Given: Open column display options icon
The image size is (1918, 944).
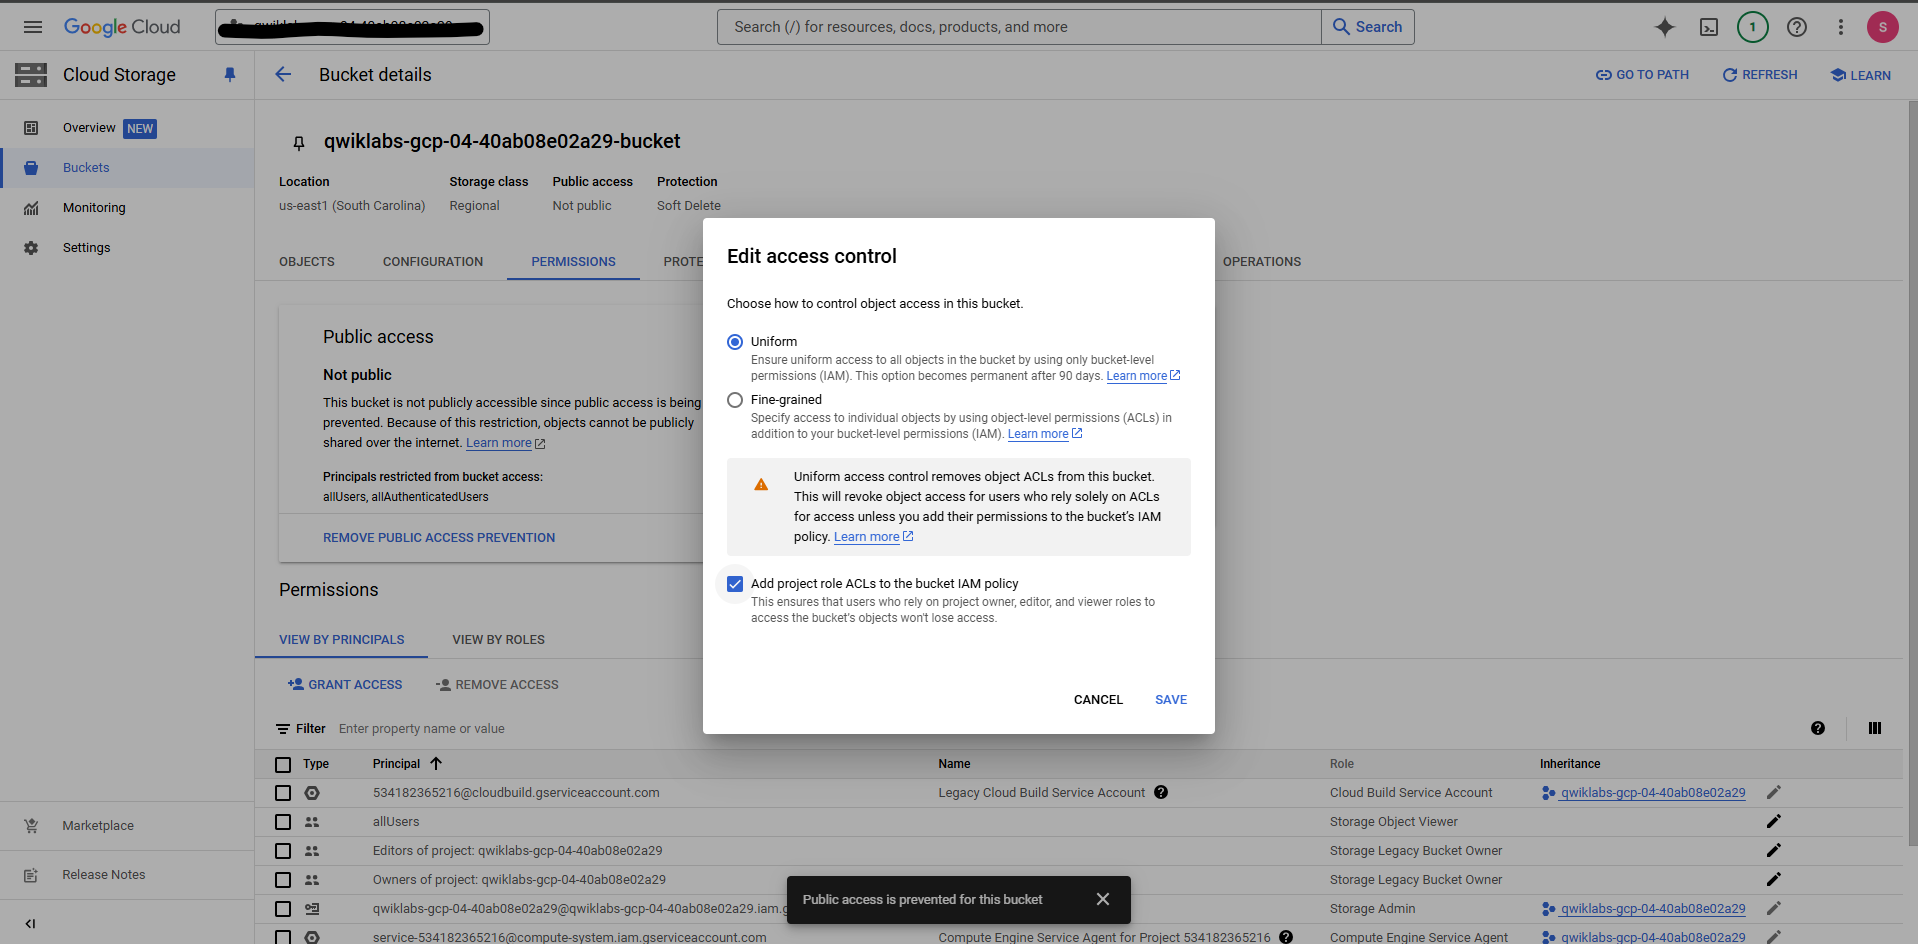Looking at the screenshot, I should (x=1874, y=728).
